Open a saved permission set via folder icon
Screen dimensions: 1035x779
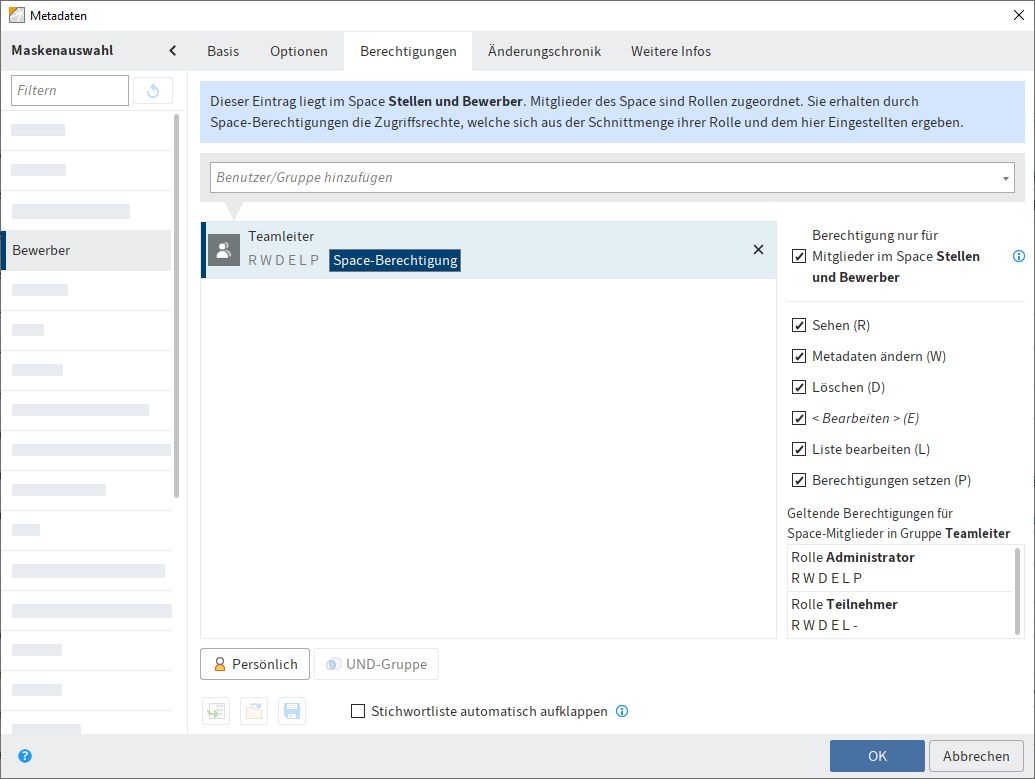click(x=253, y=711)
